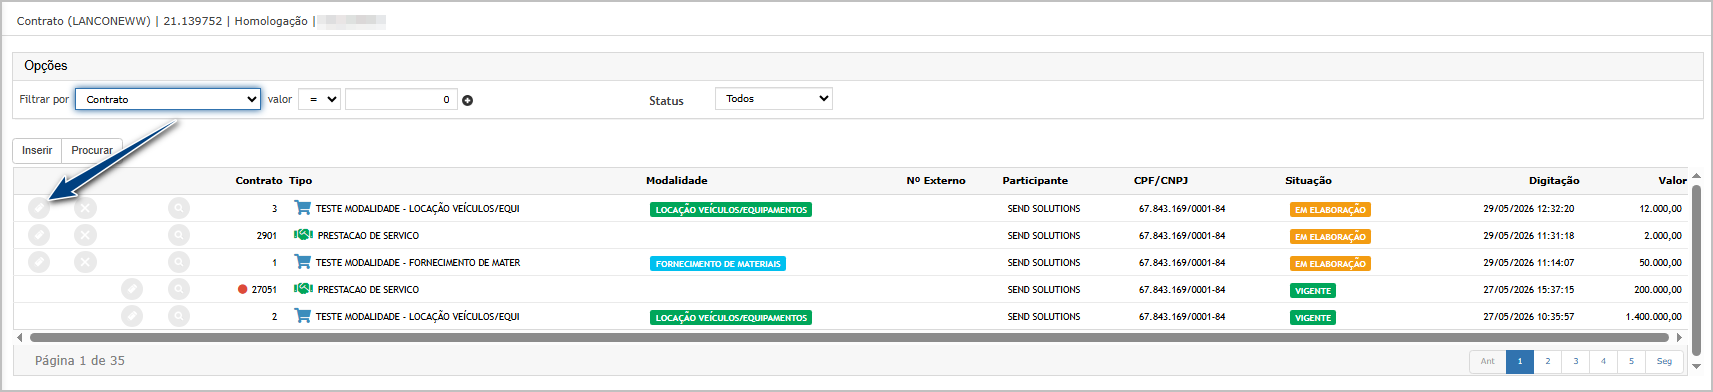
Task: Click into the valor input field
Action: pyautogui.click(x=401, y=99)
